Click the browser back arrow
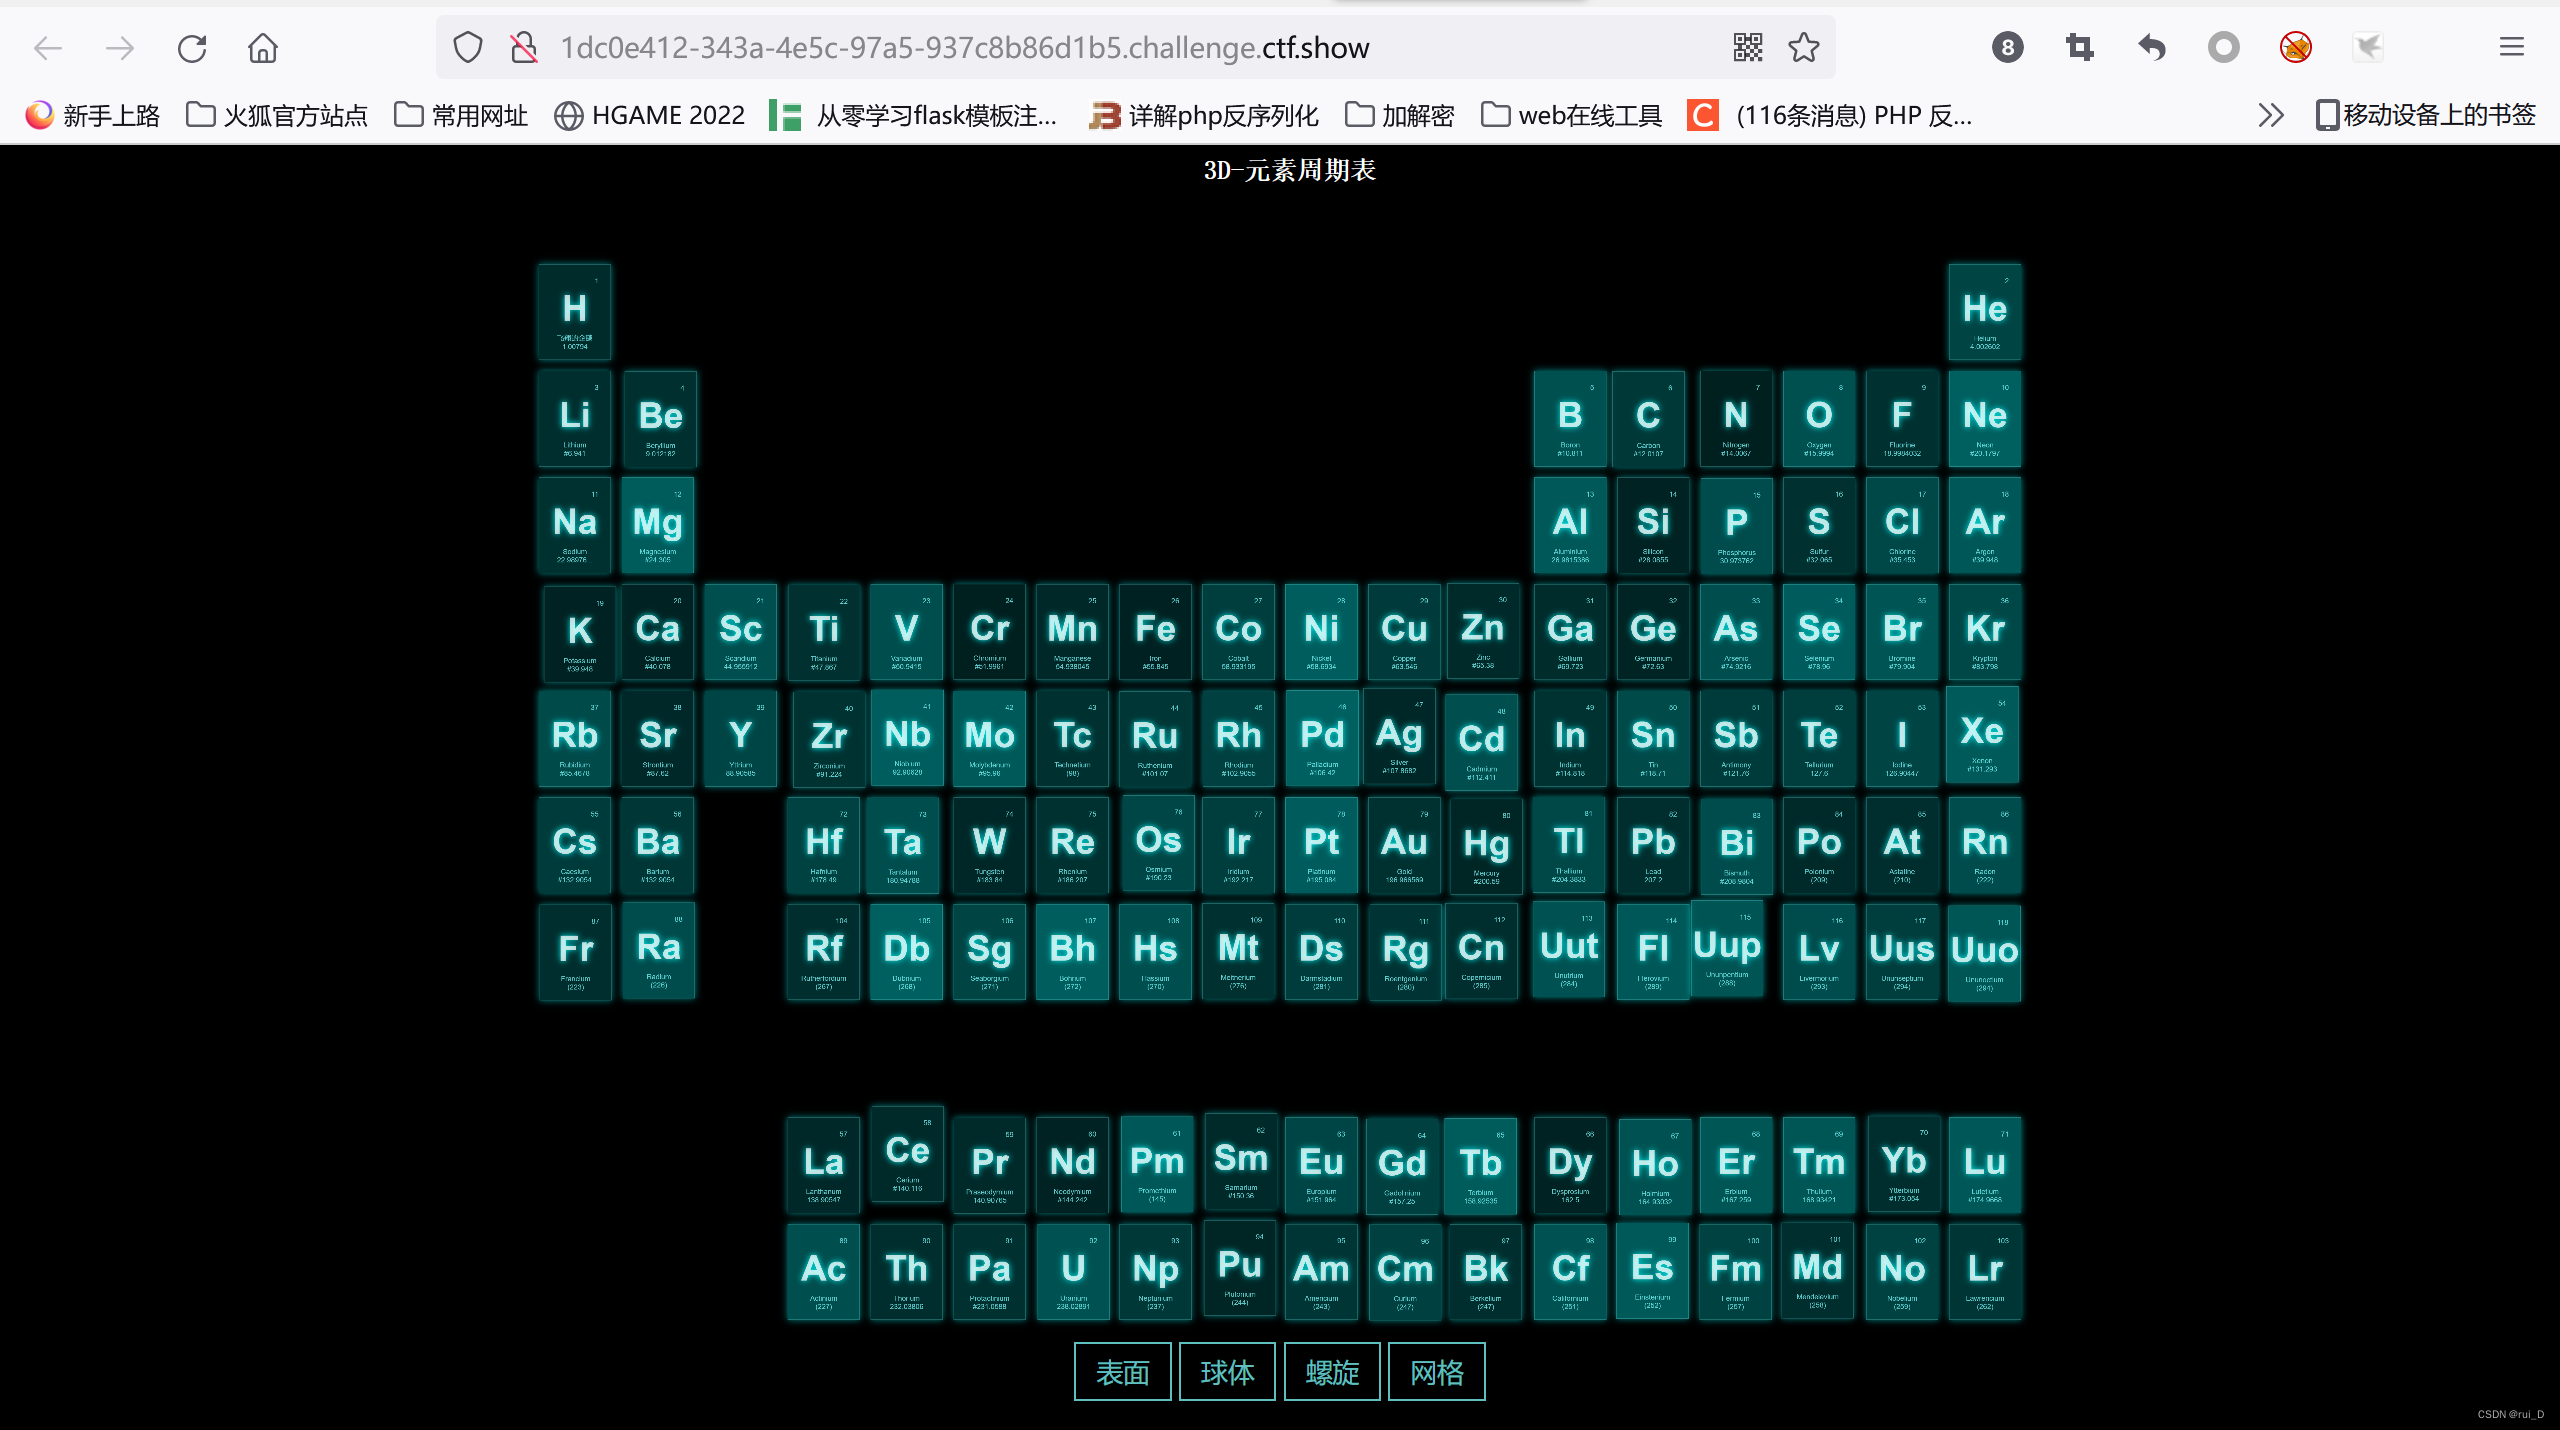This screenshot has width=2560, height=1430. (48, 48)
